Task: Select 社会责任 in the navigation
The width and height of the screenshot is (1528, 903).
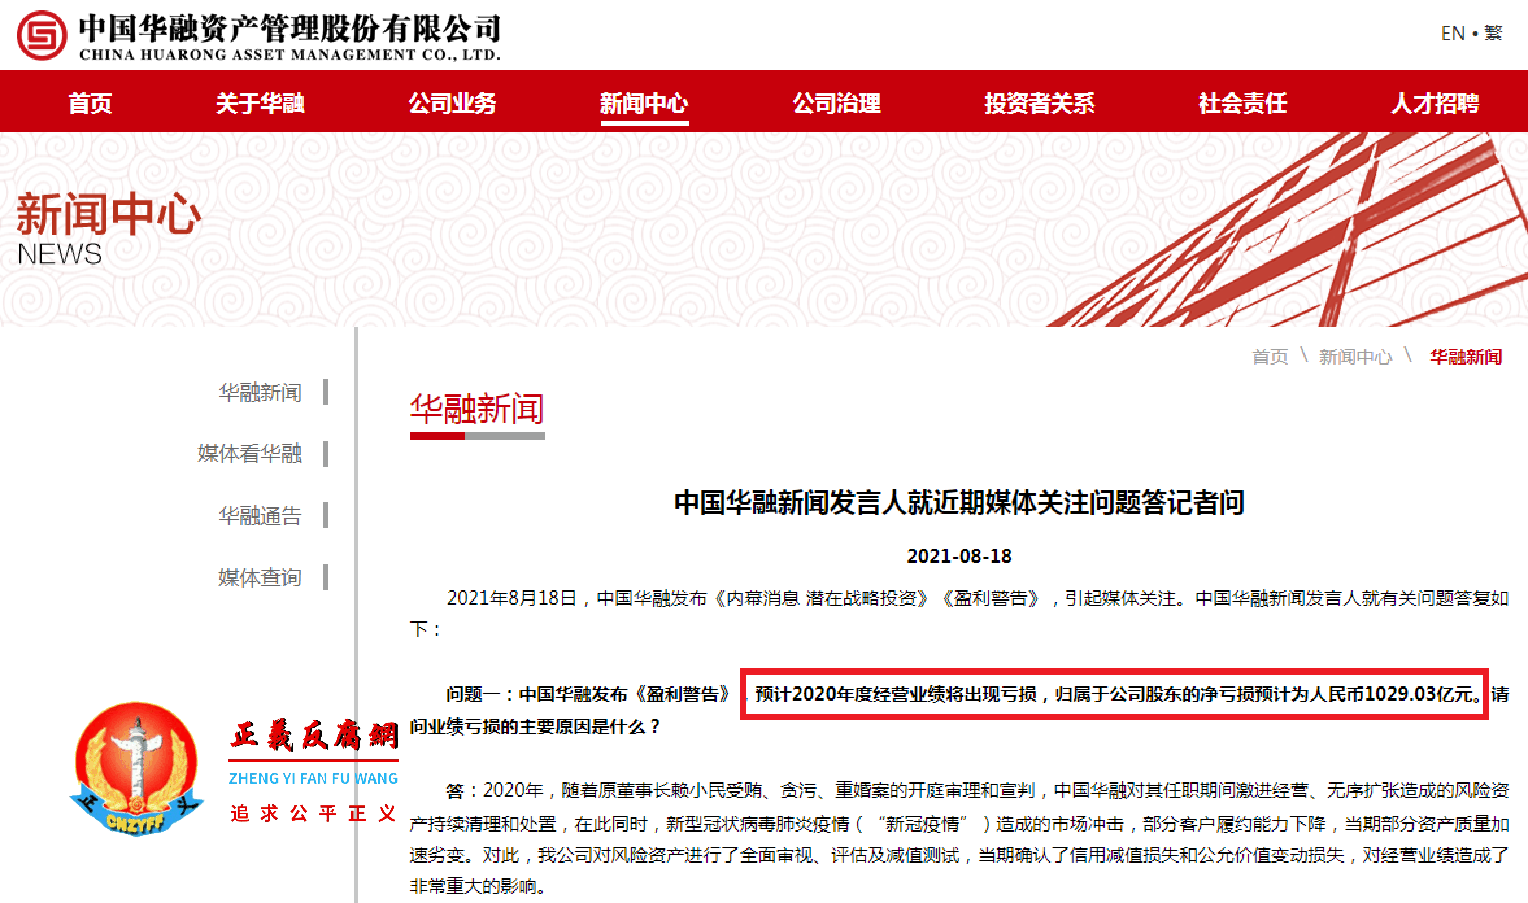Action: [1241, 102]
